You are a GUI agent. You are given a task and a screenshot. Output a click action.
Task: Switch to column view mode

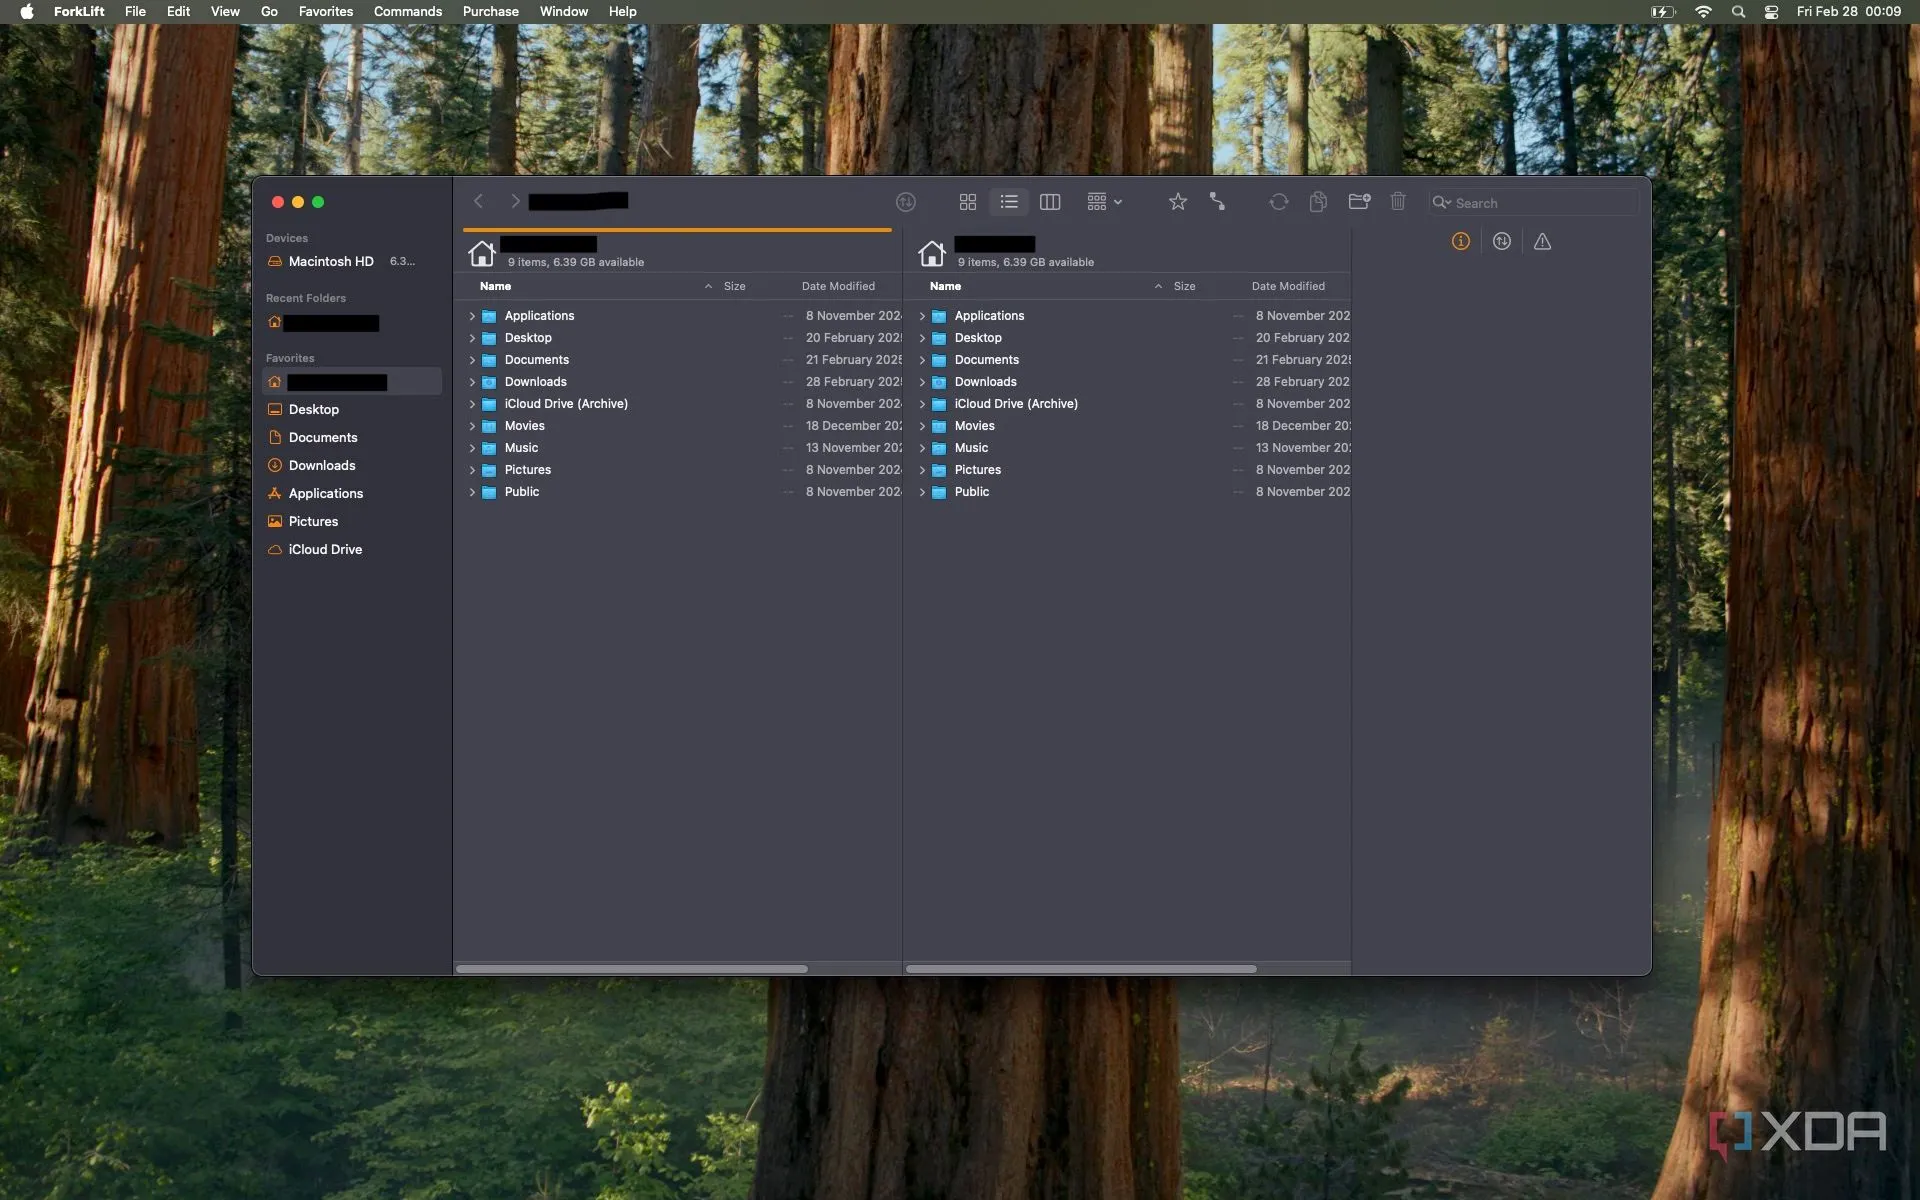pyautogui.click(x=1049, y=202)
